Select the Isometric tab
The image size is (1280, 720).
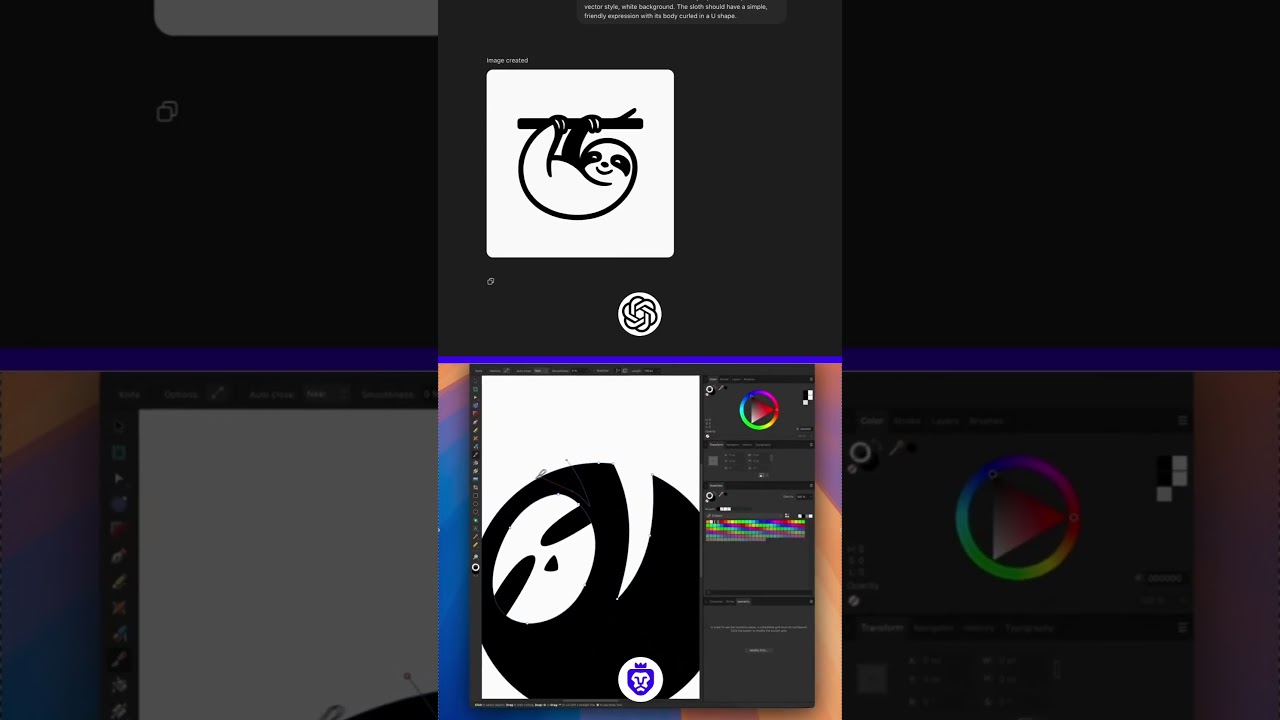[743, 602]
